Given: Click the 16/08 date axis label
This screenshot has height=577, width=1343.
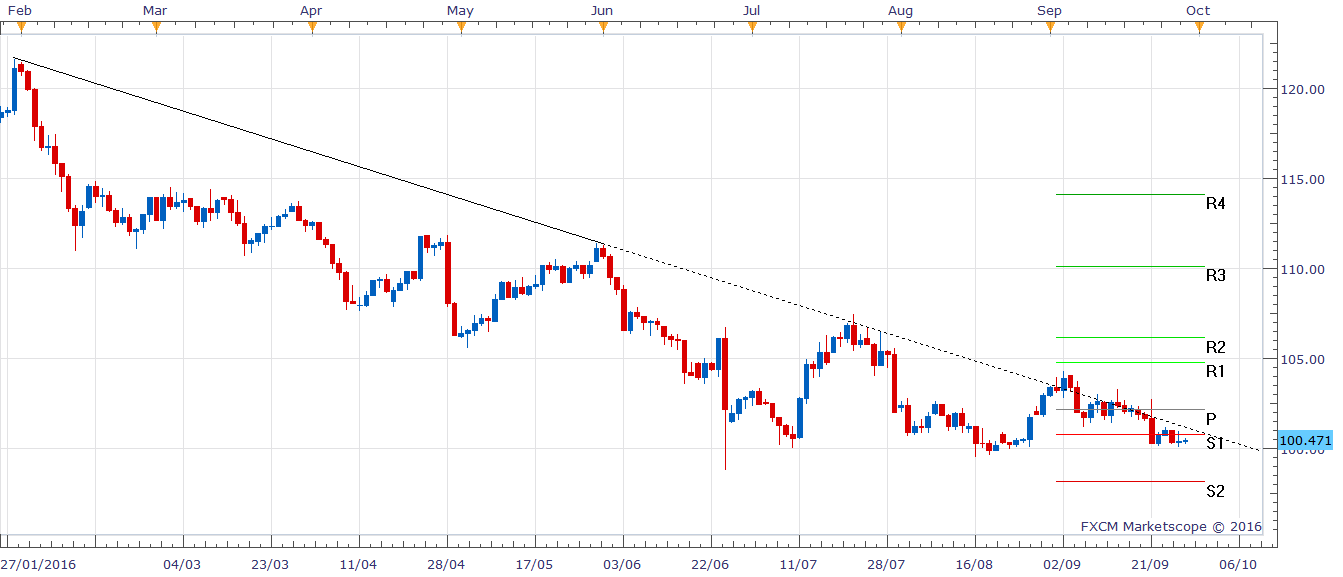Looking at the screenshot, I should click(x=974, y=564).
